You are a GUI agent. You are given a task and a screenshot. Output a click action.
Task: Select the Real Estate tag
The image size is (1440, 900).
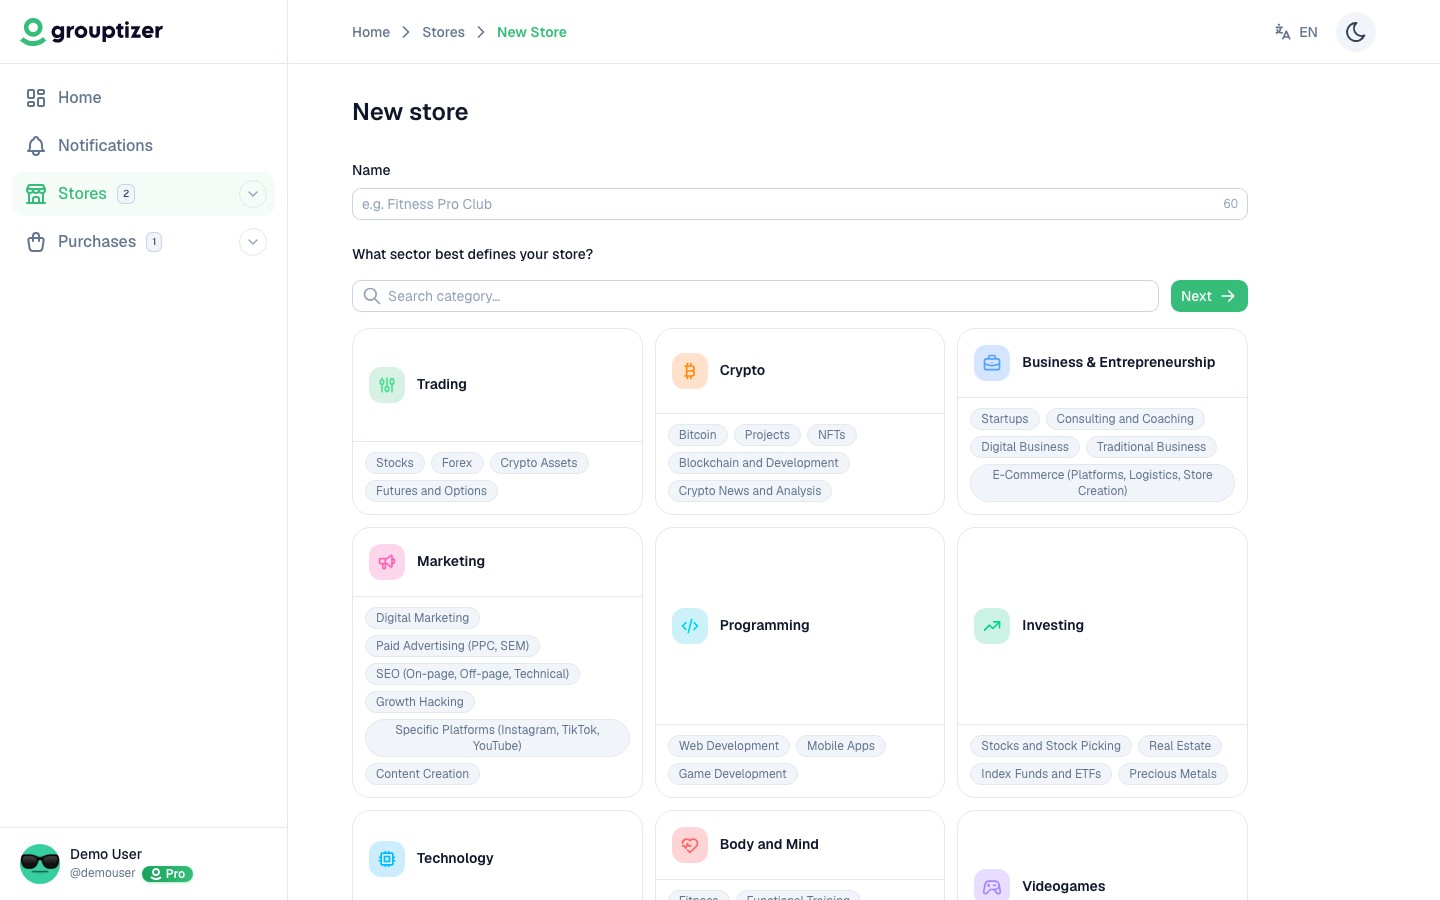pyautogui.click(x=1180, y=746)
